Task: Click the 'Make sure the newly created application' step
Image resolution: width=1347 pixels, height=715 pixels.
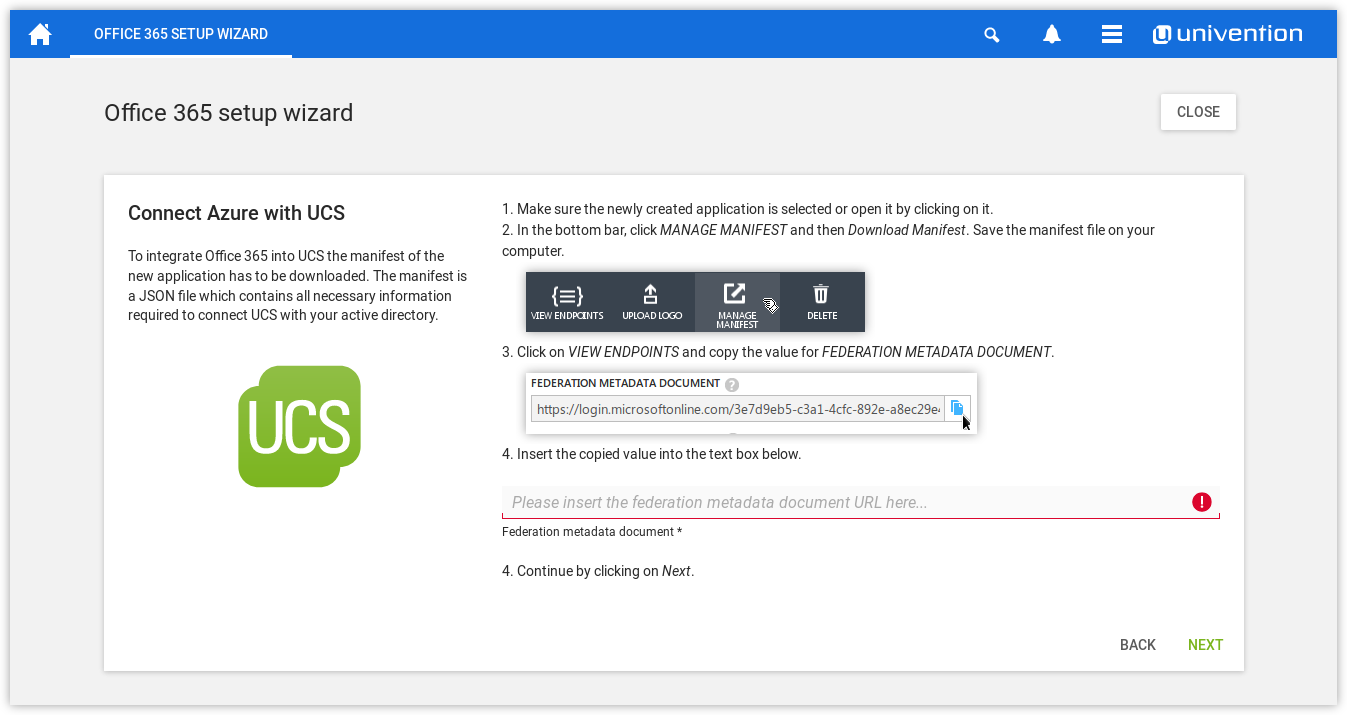Action: [x=747, y=209]
